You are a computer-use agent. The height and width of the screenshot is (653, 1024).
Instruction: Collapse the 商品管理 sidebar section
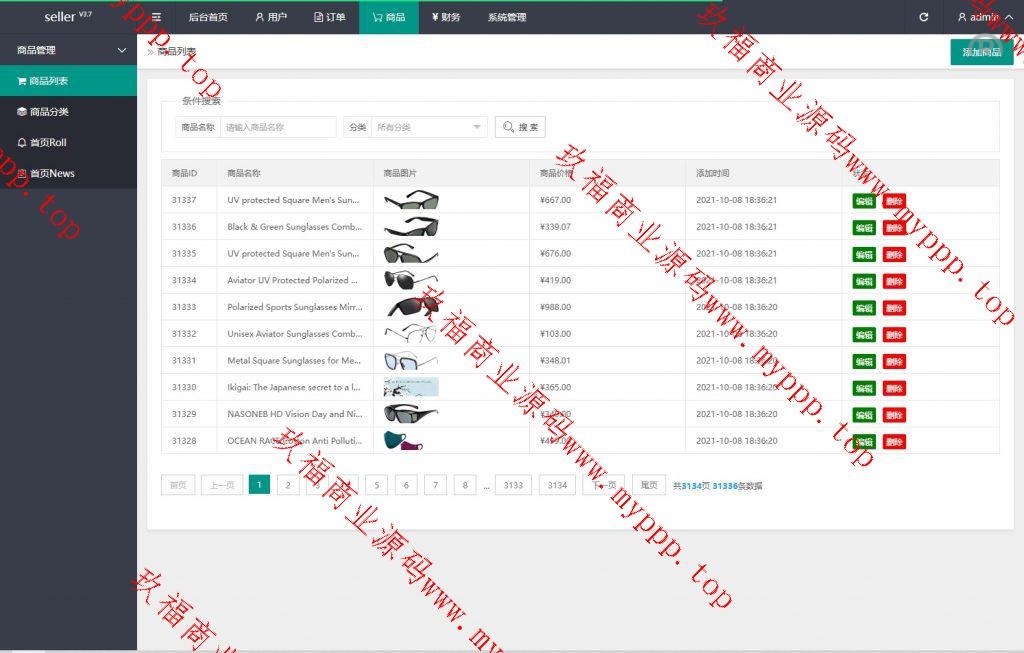[x=68, y=50]
